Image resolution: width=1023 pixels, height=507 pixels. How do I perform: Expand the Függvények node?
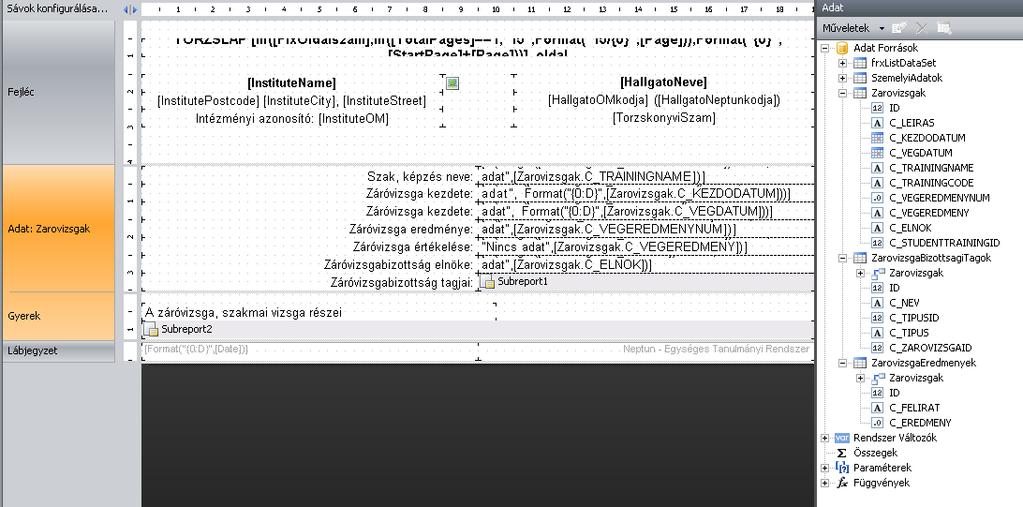point(825,483)
